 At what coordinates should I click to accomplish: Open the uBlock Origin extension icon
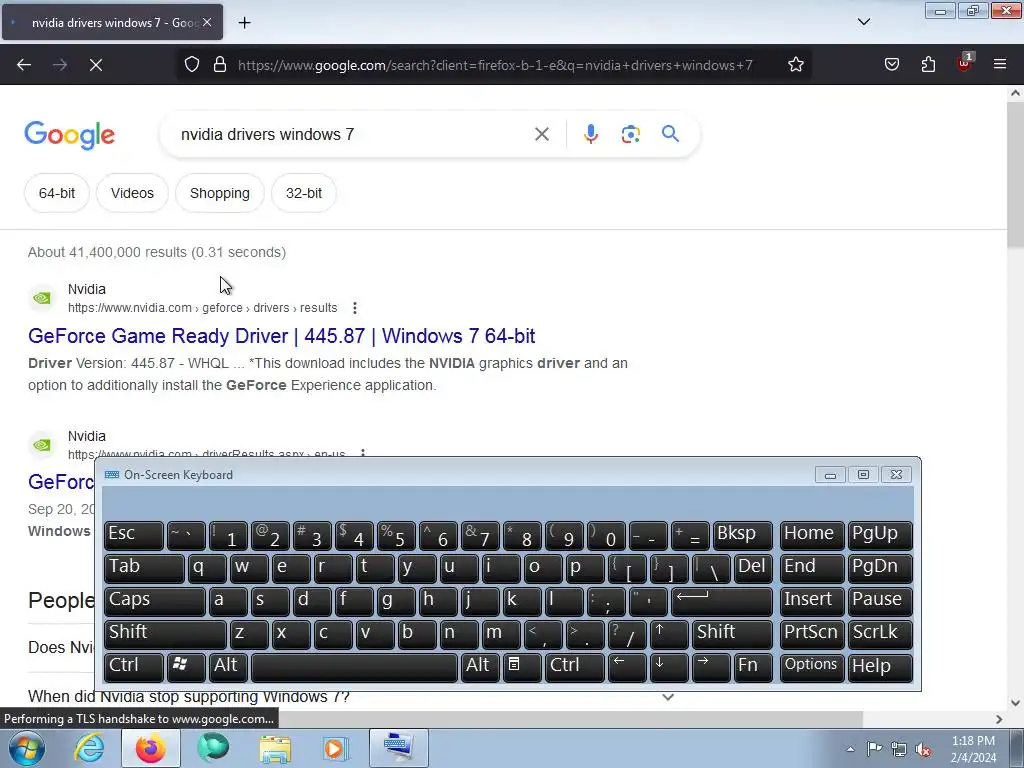tap(964, 63)
